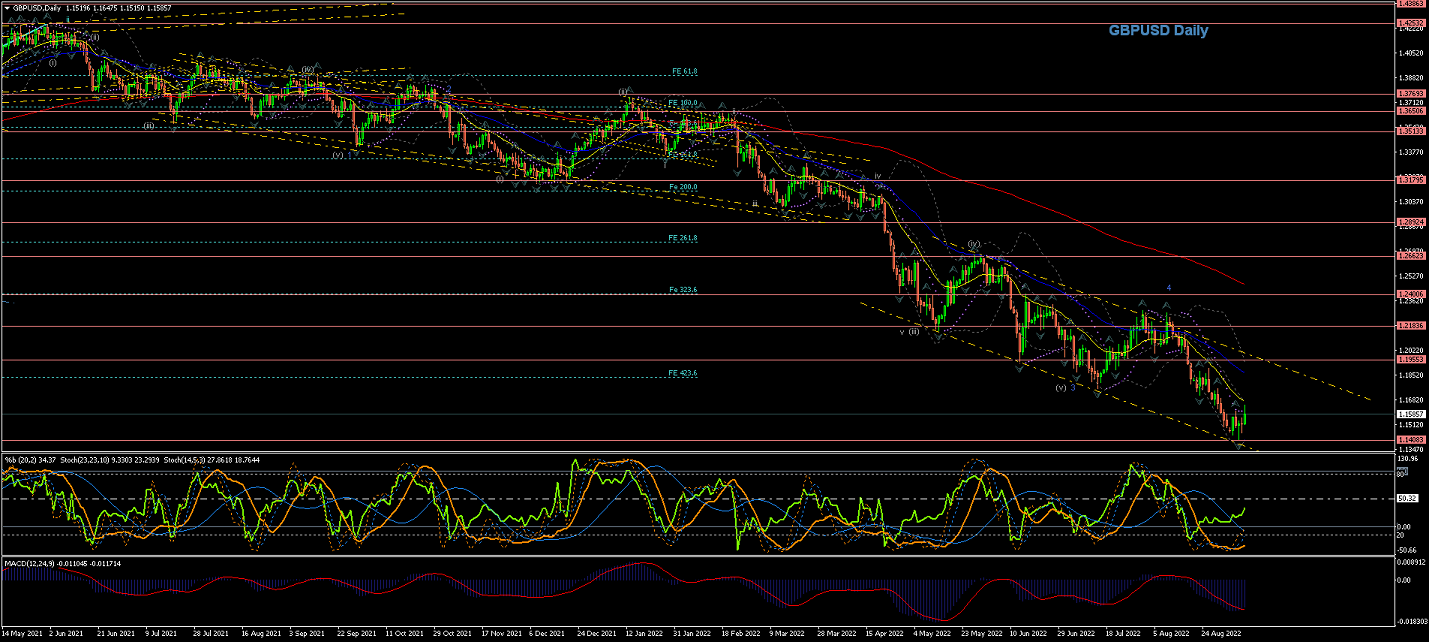Click the 14 May 2021 date on time axis
Image resolution: width=1429 pixels, height=642 pixels.
[21, 633]
